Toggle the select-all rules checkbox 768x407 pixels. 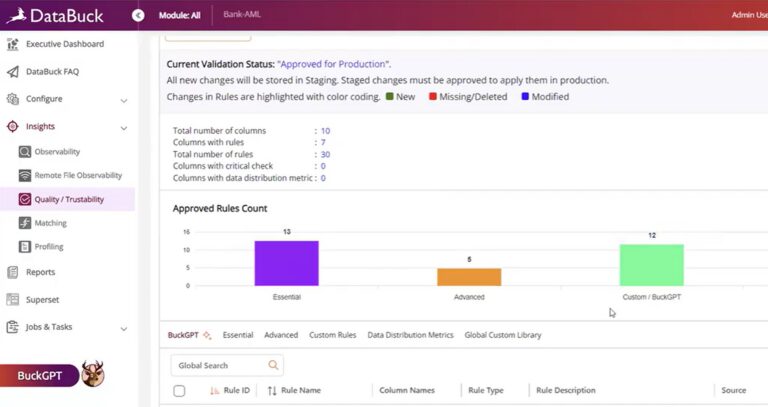(179, 390)
